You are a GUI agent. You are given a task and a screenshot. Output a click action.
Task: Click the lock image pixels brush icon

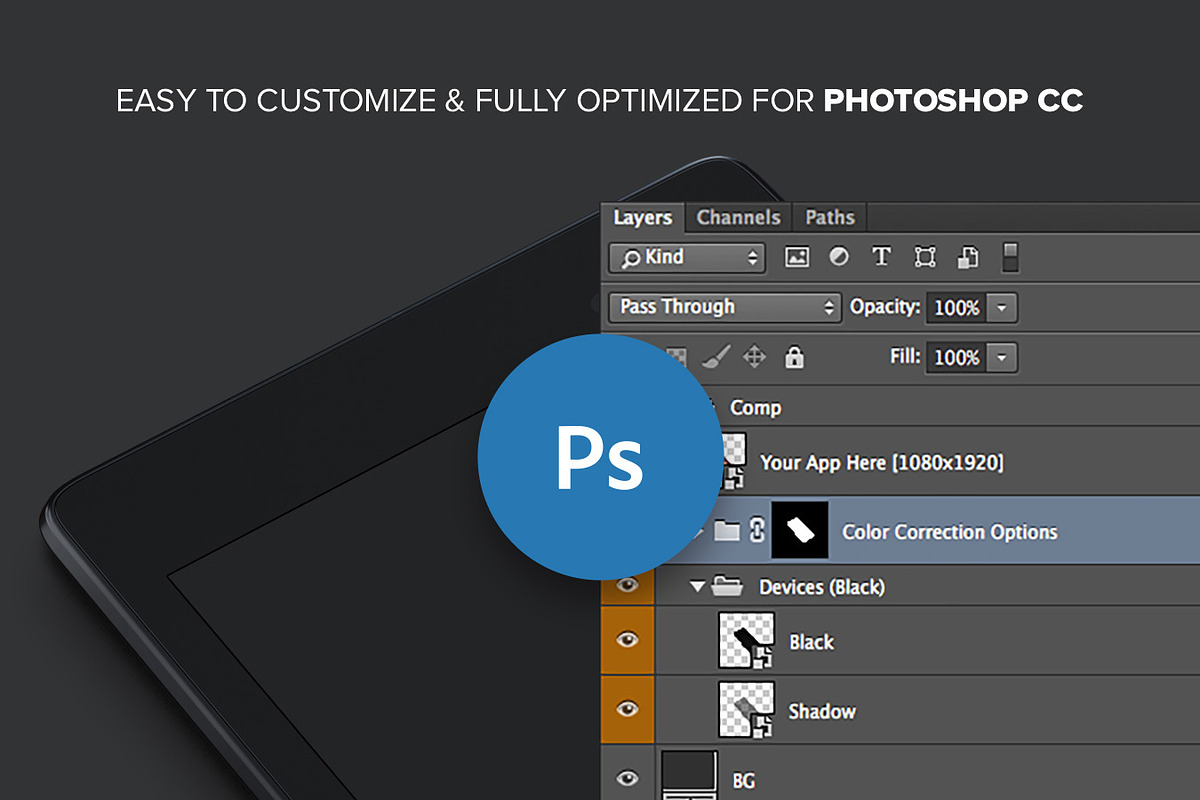(x=717, y=356)
